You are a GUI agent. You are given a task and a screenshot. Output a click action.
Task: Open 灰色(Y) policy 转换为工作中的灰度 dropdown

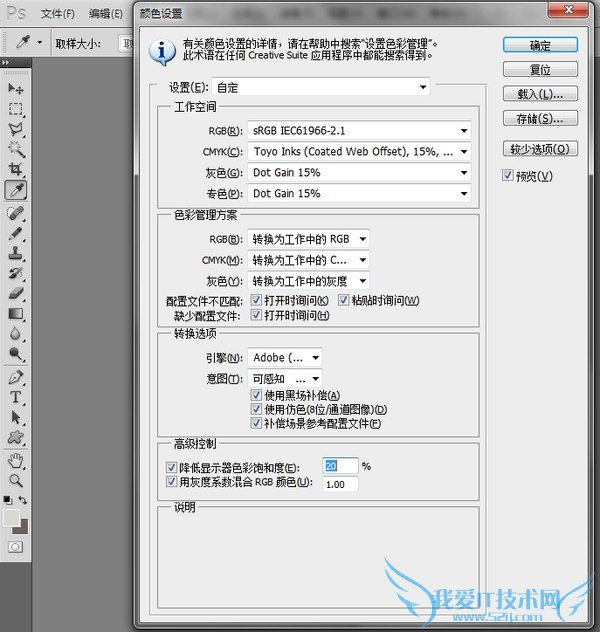(308, 281)
